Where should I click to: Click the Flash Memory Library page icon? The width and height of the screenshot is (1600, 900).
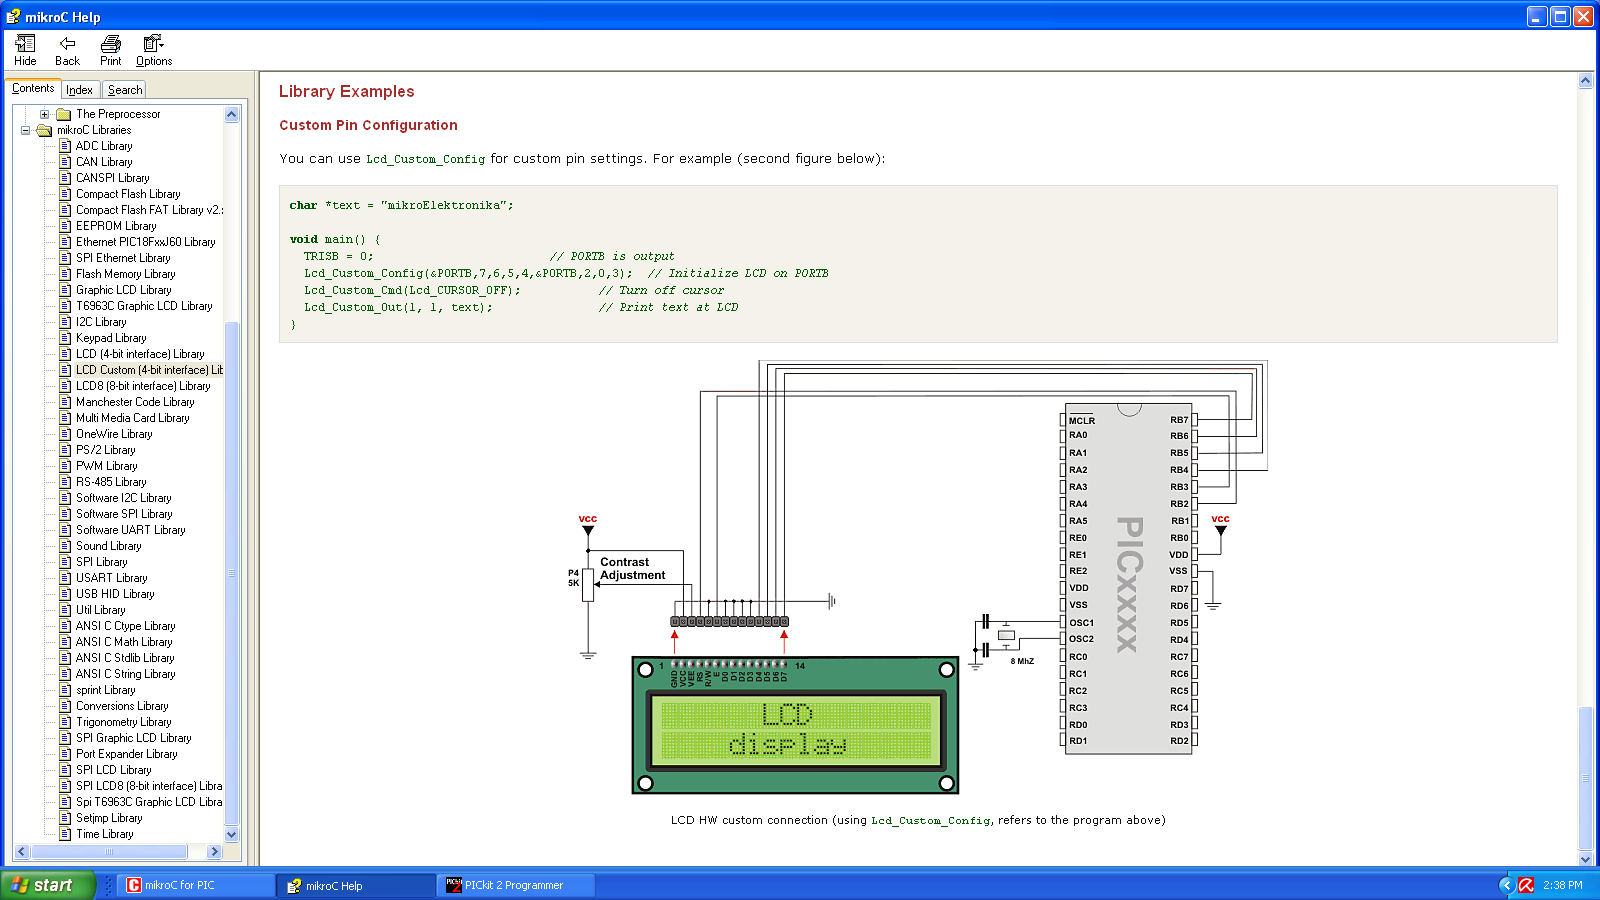point(65,274)
